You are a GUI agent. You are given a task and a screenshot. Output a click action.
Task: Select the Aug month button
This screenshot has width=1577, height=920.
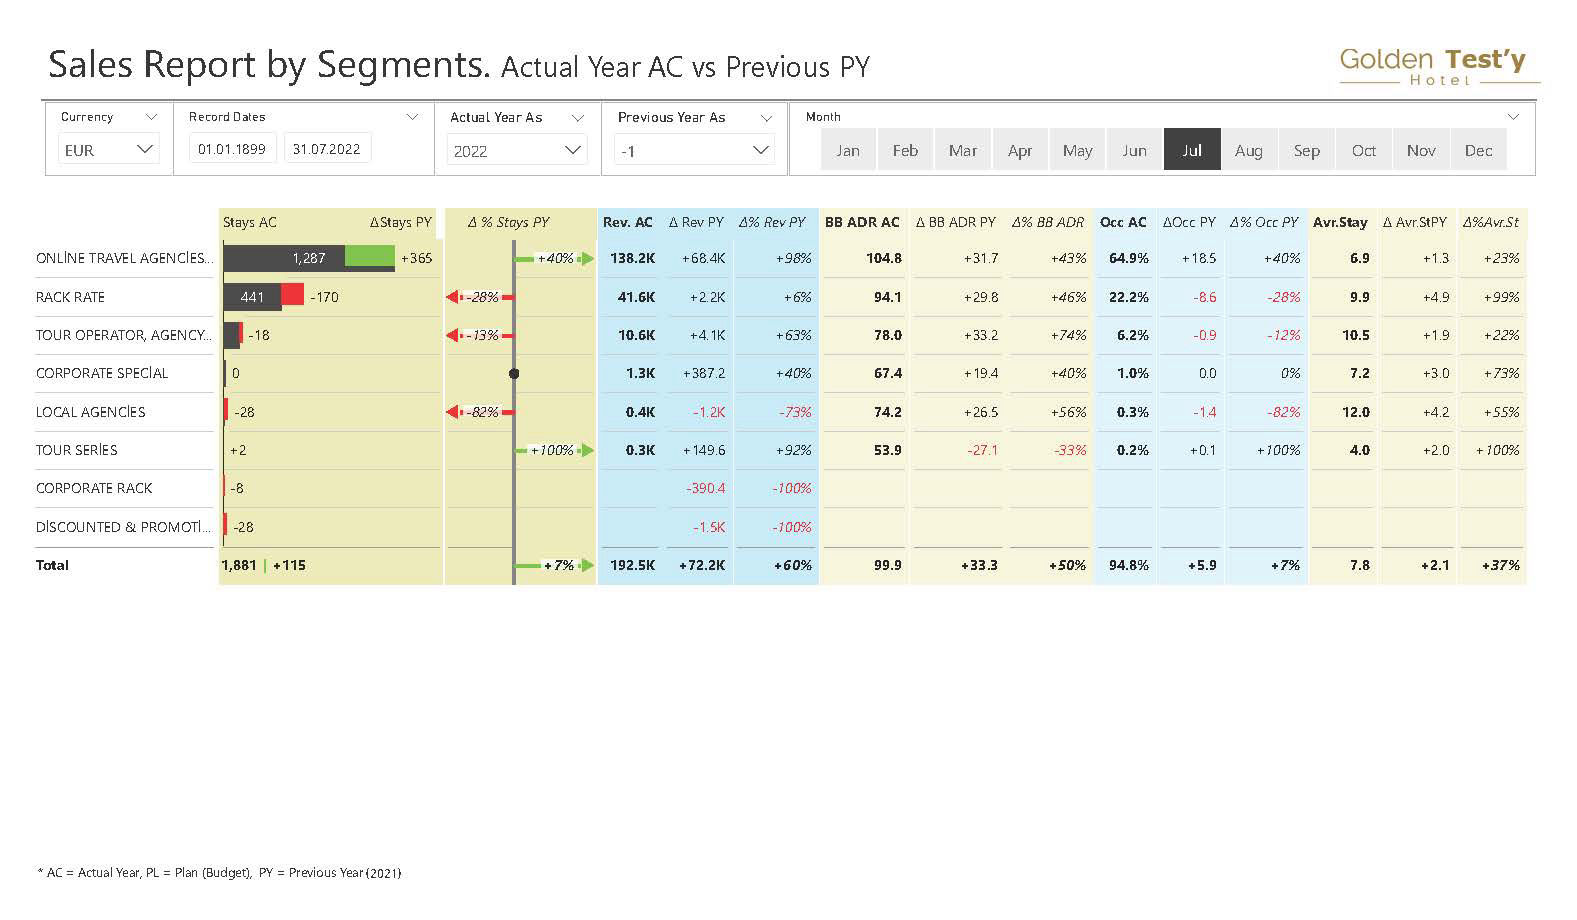tap(1249, 150)
